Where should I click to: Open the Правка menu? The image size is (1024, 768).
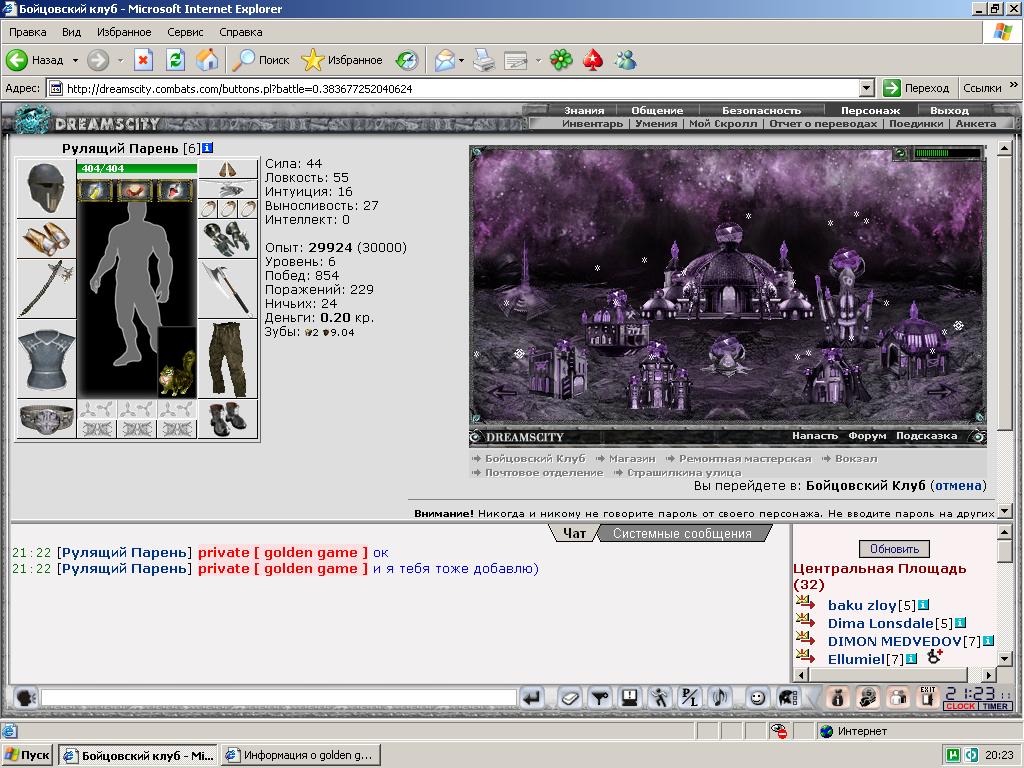coord(27,32)
